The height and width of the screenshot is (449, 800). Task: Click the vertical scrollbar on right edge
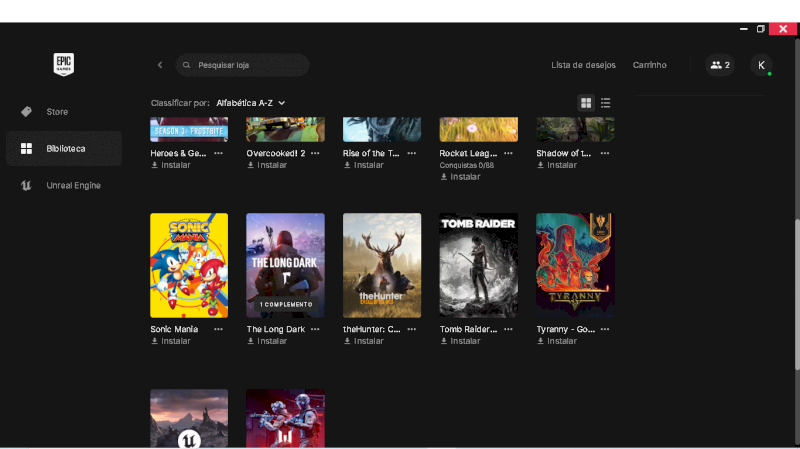795,300
